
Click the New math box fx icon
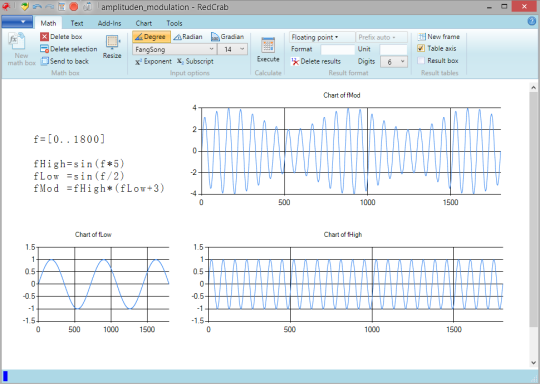tap(17, 41)
